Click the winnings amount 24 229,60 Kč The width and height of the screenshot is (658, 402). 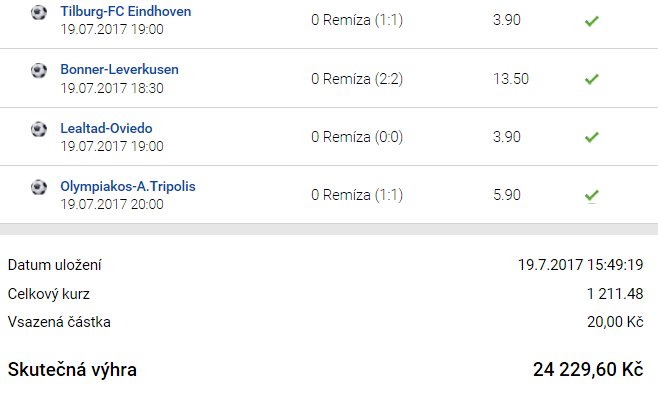[587, 370]
